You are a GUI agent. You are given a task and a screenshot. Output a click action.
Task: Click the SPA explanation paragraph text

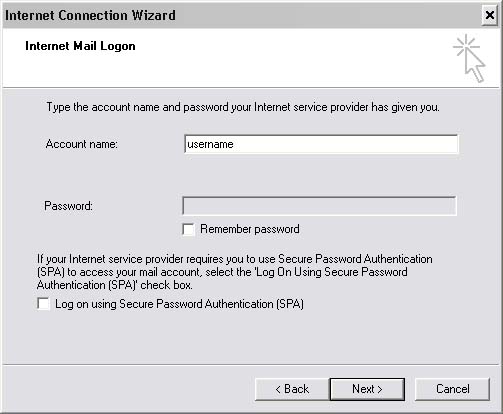pos(235,272)
